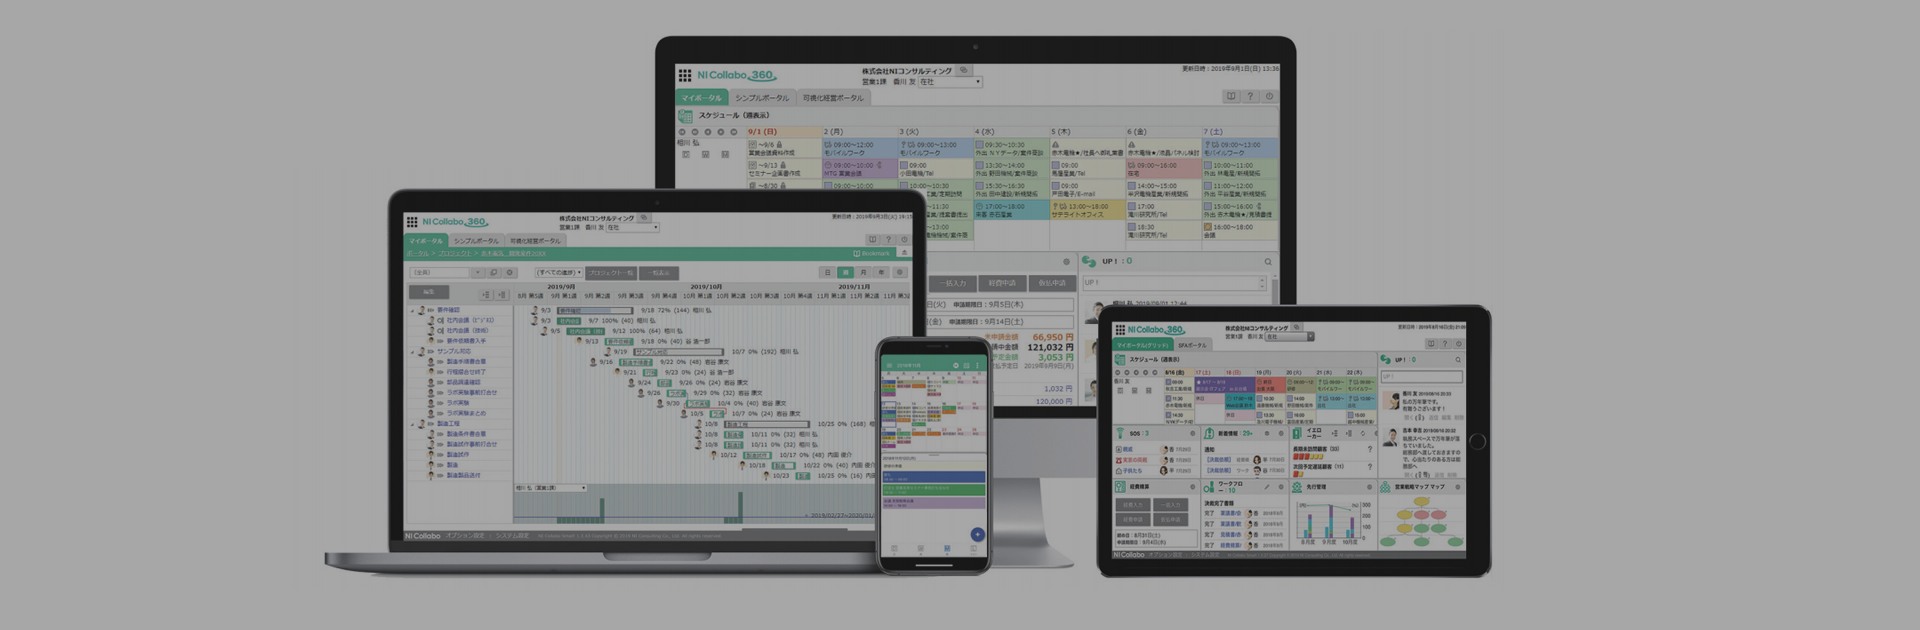Select the マイポータル tab on the monitor

click(701, 98)
